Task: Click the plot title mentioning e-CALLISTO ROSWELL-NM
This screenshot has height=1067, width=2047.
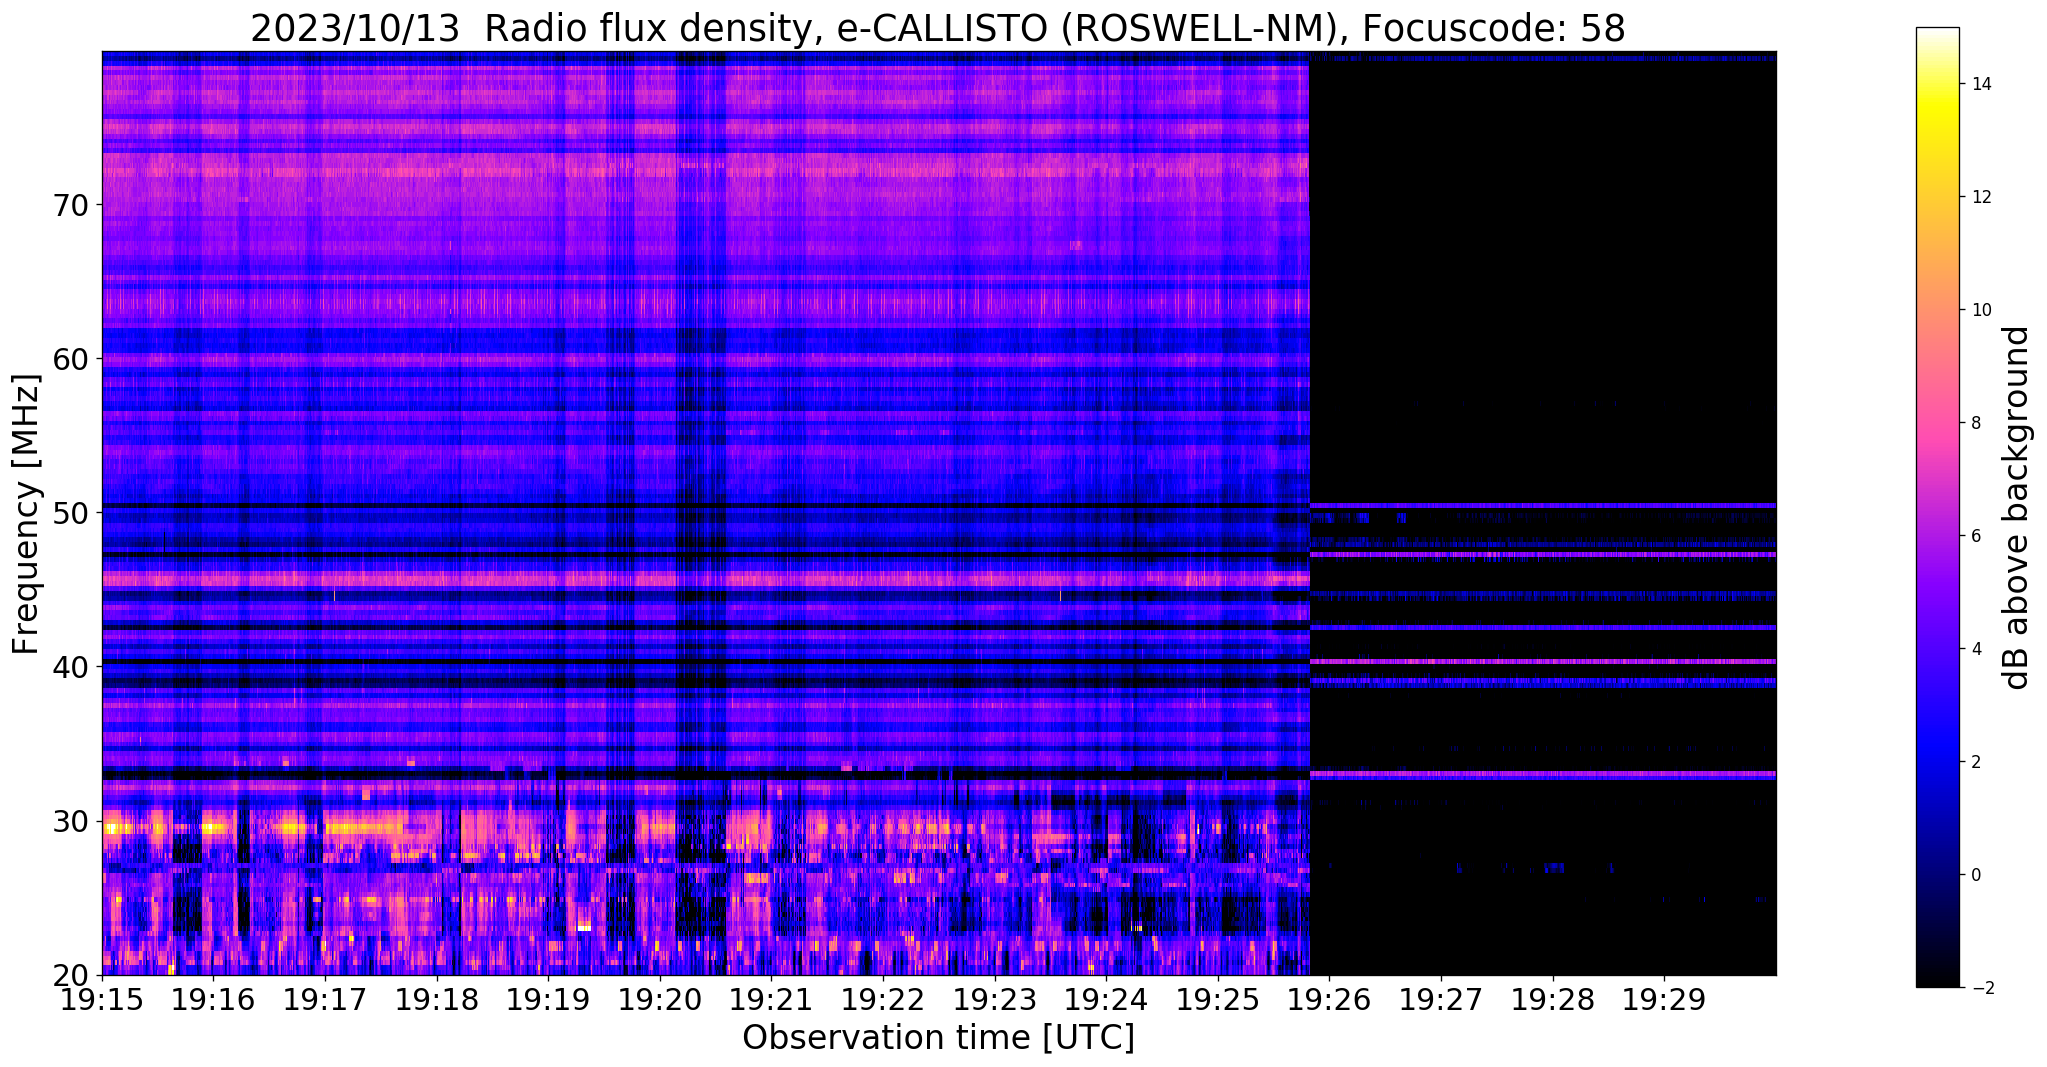Action: [x=937, y=28]
